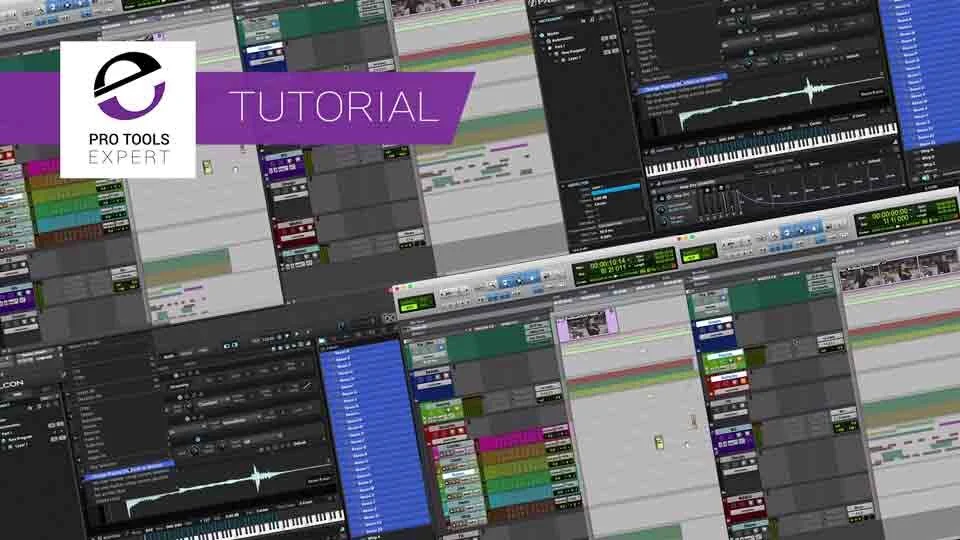
Task: Select the purple track header in right window
Action: point(733,440)
